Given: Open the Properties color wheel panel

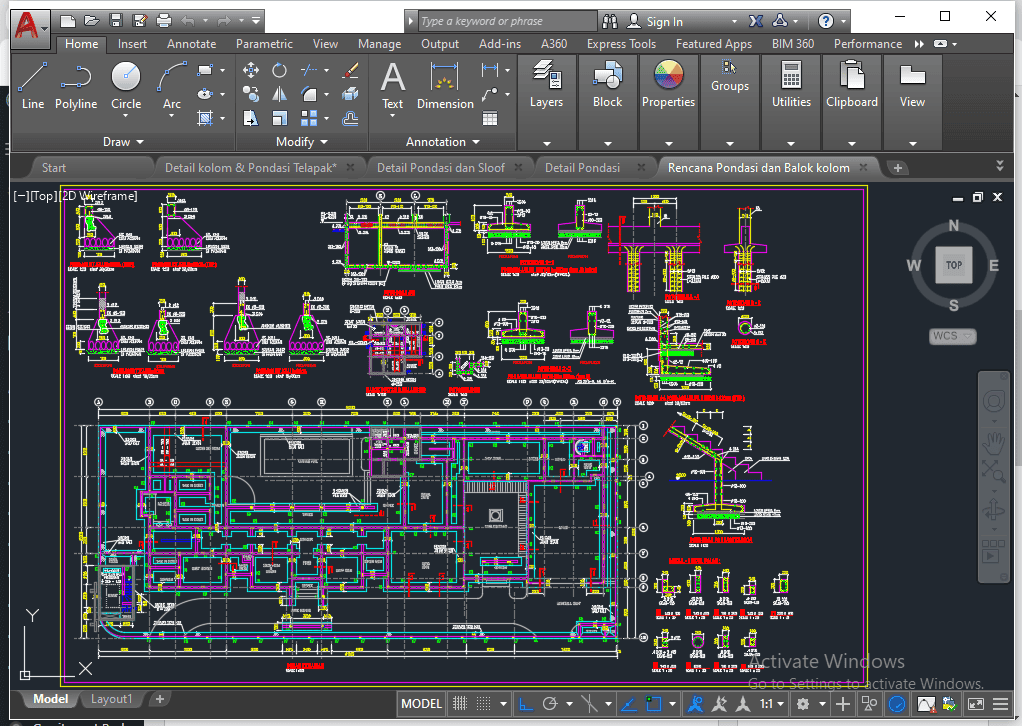Looking at the screenshot, I should 668,84.
